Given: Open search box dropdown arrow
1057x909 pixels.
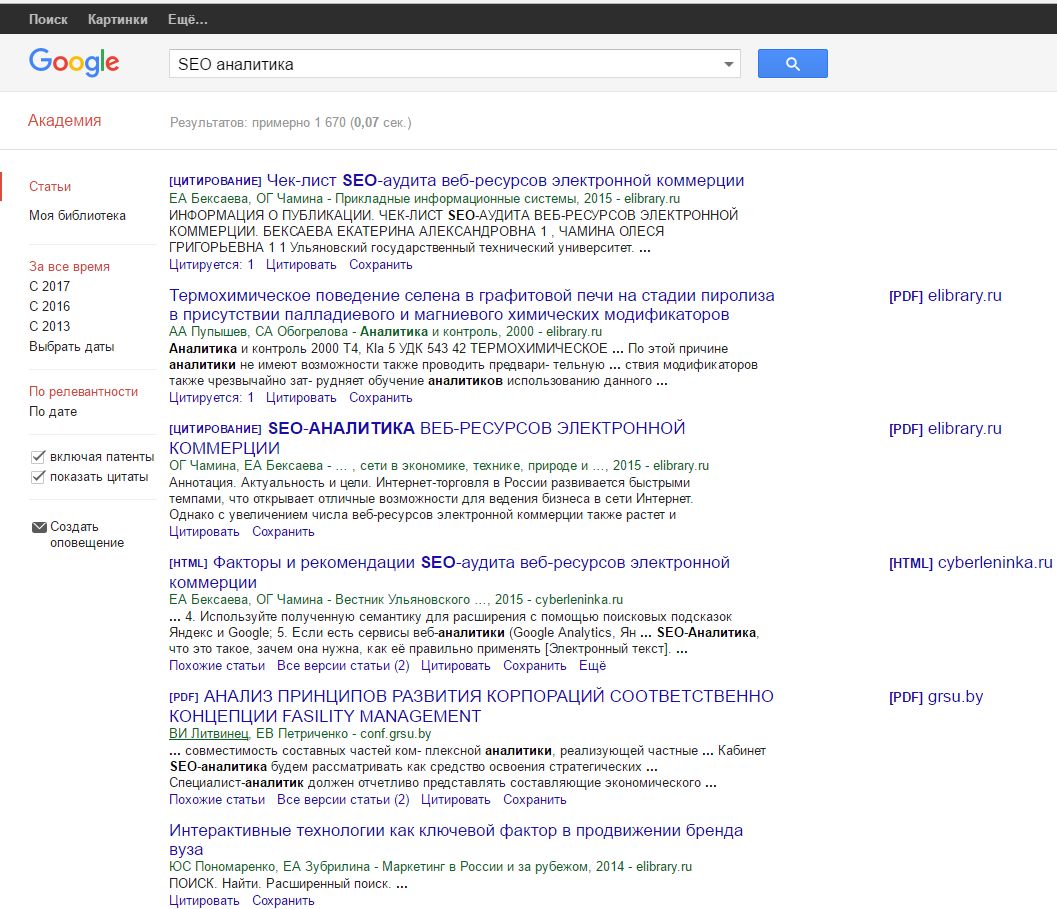Looking at the screenshot, I should tap(728, 65).
